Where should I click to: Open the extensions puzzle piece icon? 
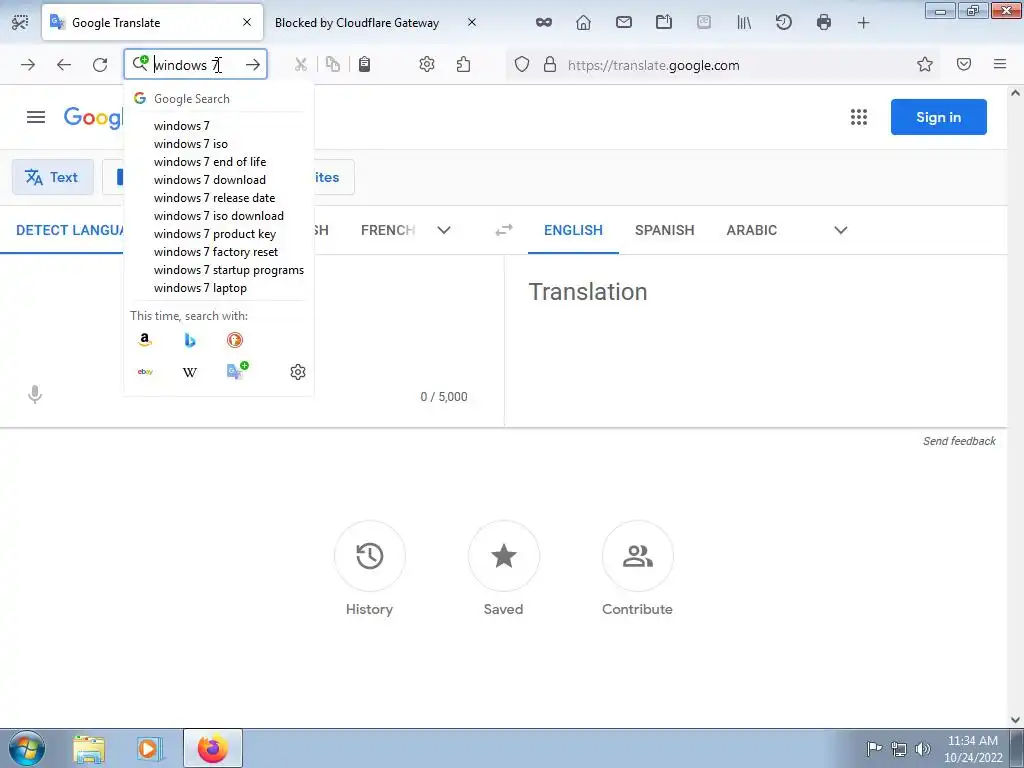coord(463,65)
